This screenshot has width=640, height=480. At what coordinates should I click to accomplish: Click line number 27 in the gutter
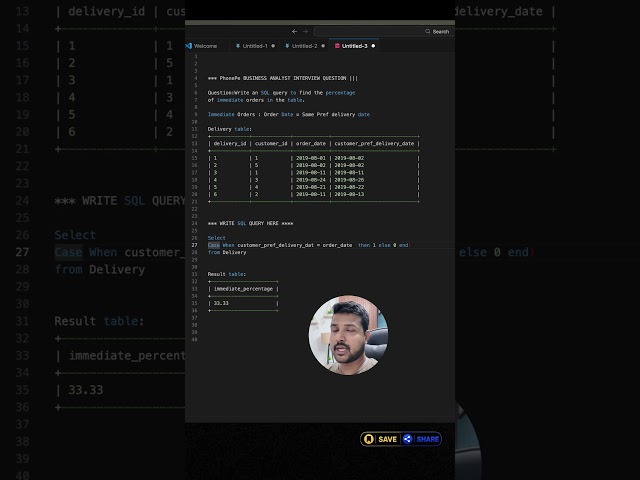click(x=194, y=245)
